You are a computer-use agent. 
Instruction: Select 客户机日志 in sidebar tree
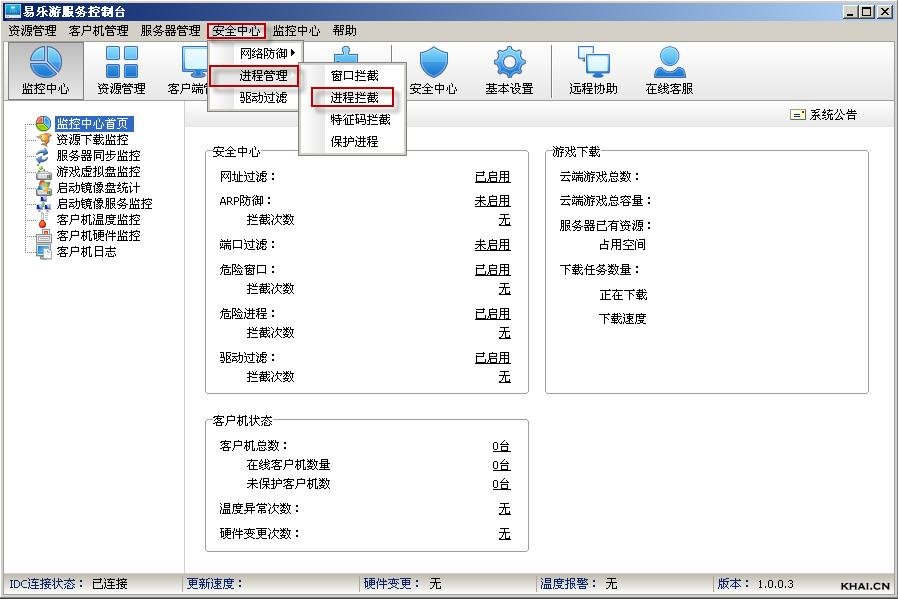click(86, 252)
